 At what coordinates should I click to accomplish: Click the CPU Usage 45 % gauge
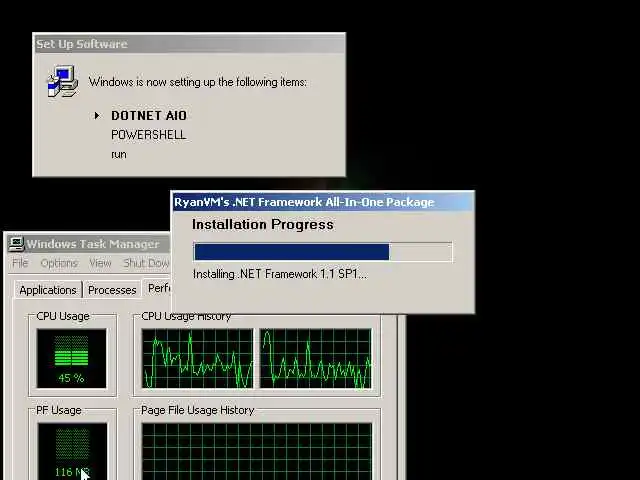point(71,358)
